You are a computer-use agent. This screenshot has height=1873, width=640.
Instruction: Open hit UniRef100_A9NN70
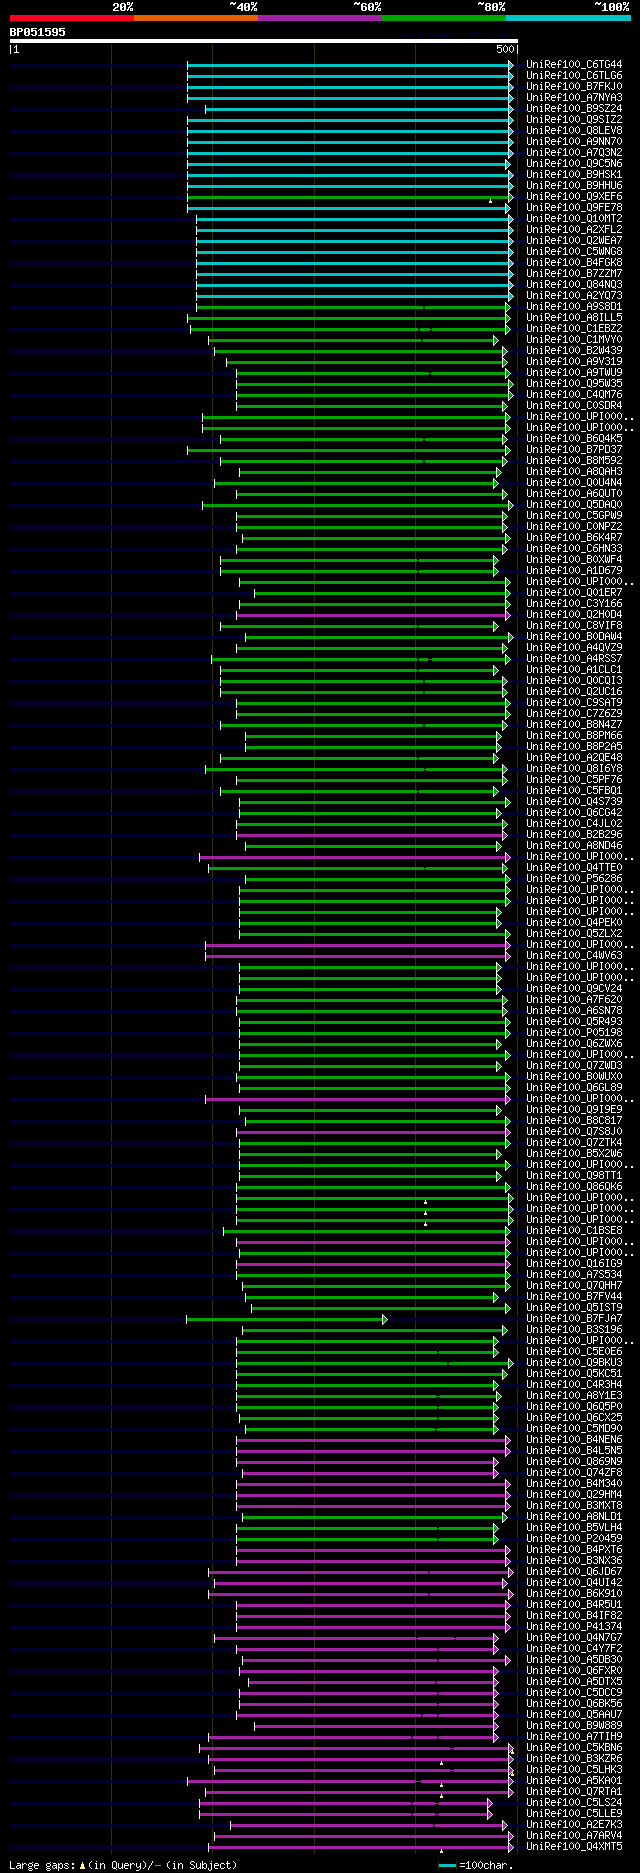[574, 142]
